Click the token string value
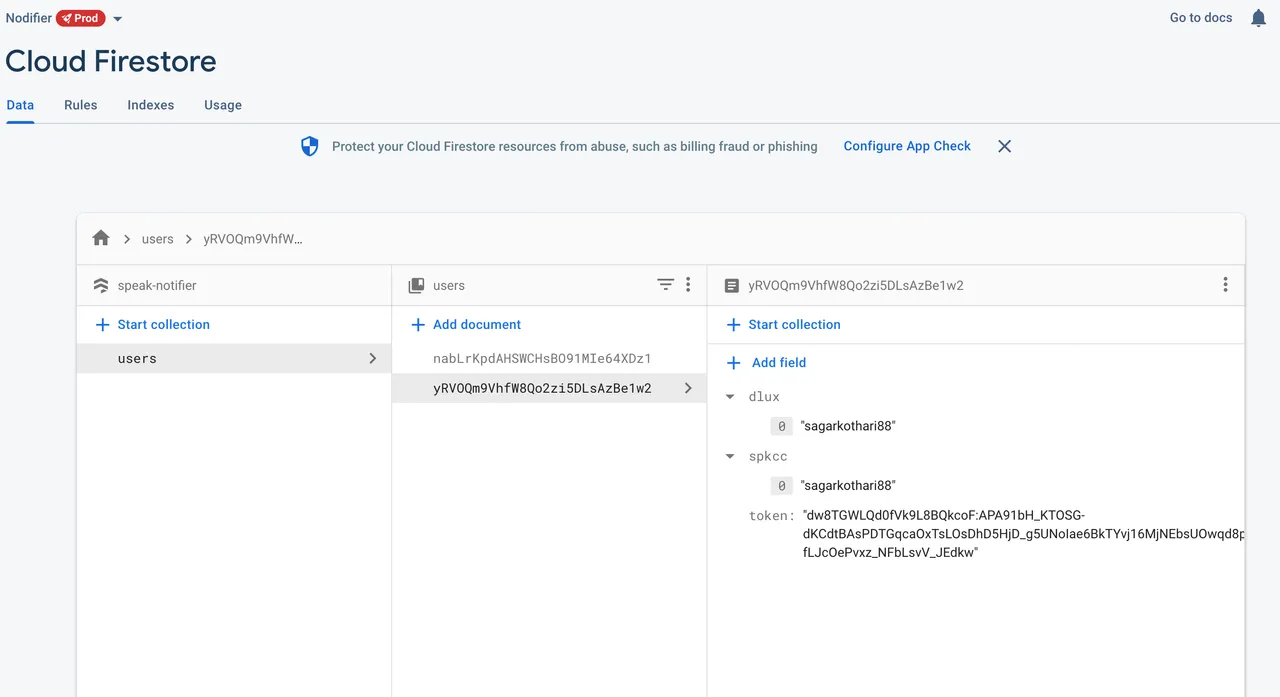 (x=1023, y=534)
